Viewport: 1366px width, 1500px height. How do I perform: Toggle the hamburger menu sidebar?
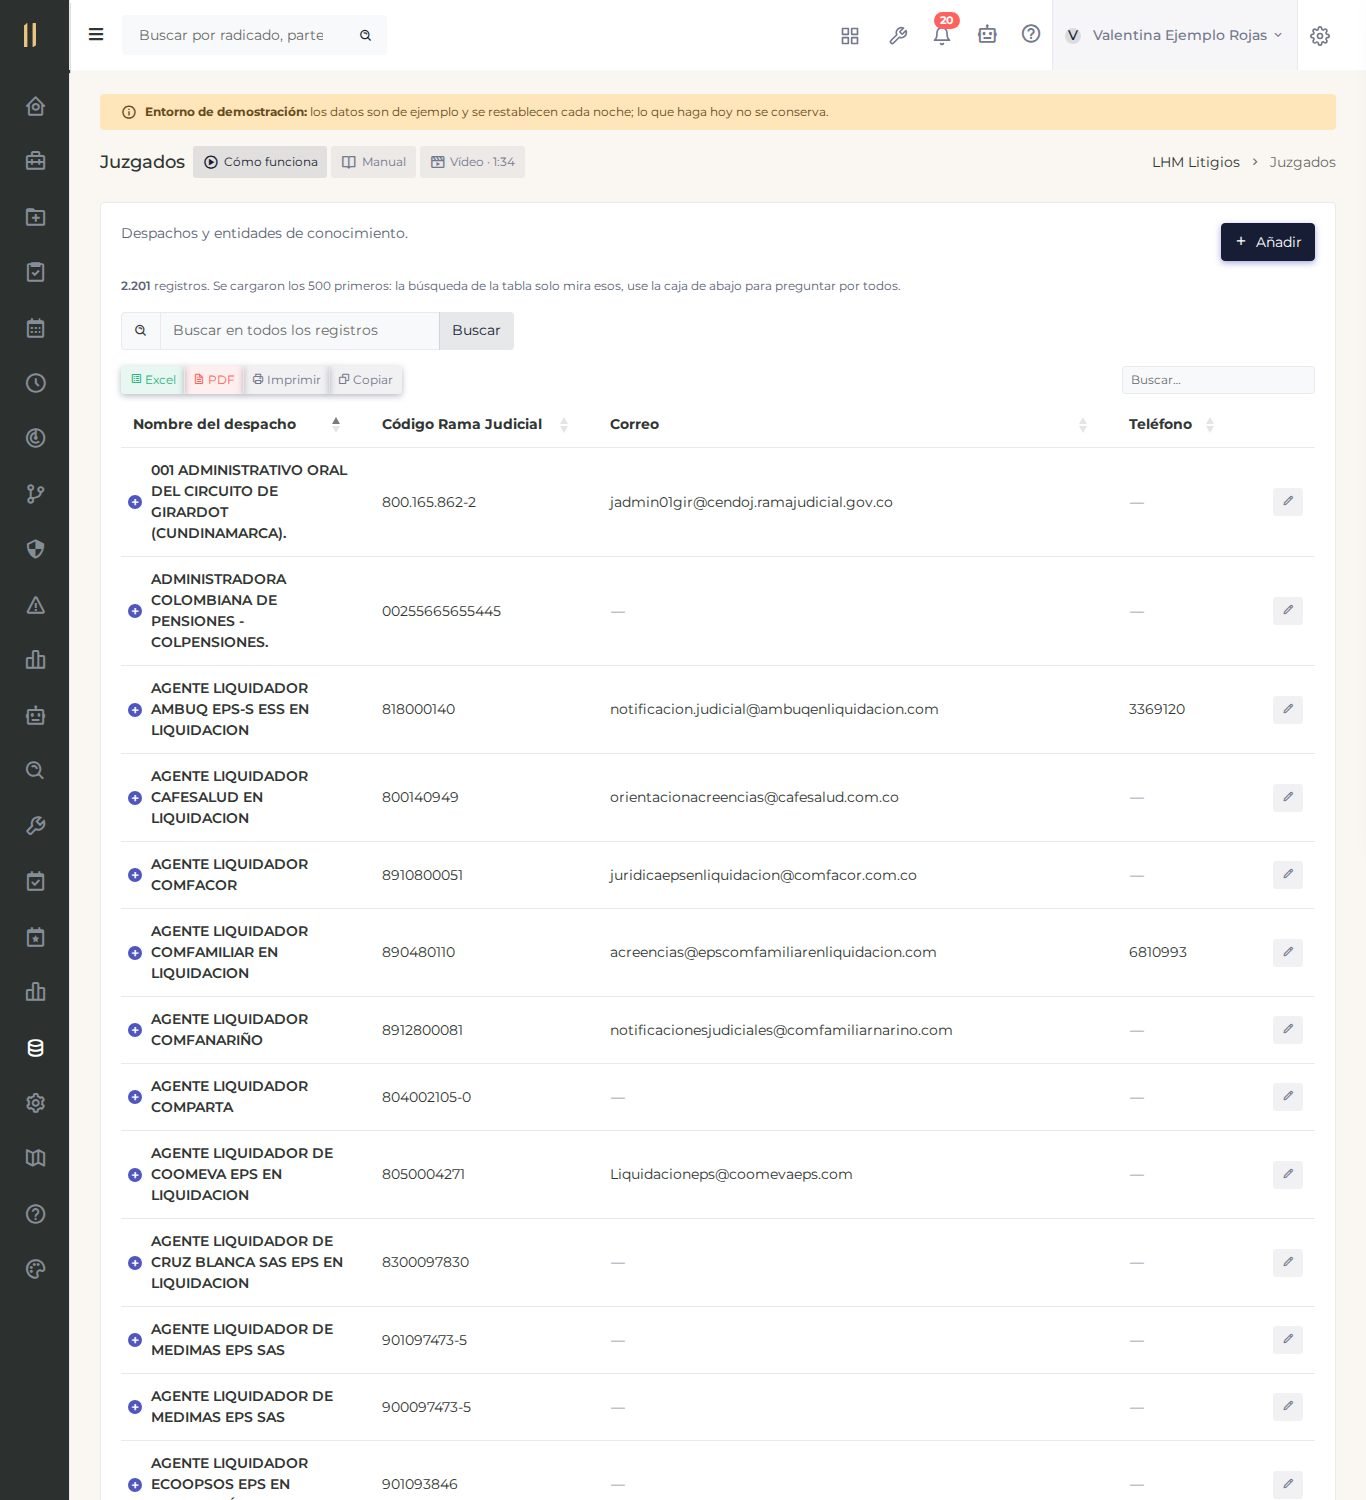point(96,35)
